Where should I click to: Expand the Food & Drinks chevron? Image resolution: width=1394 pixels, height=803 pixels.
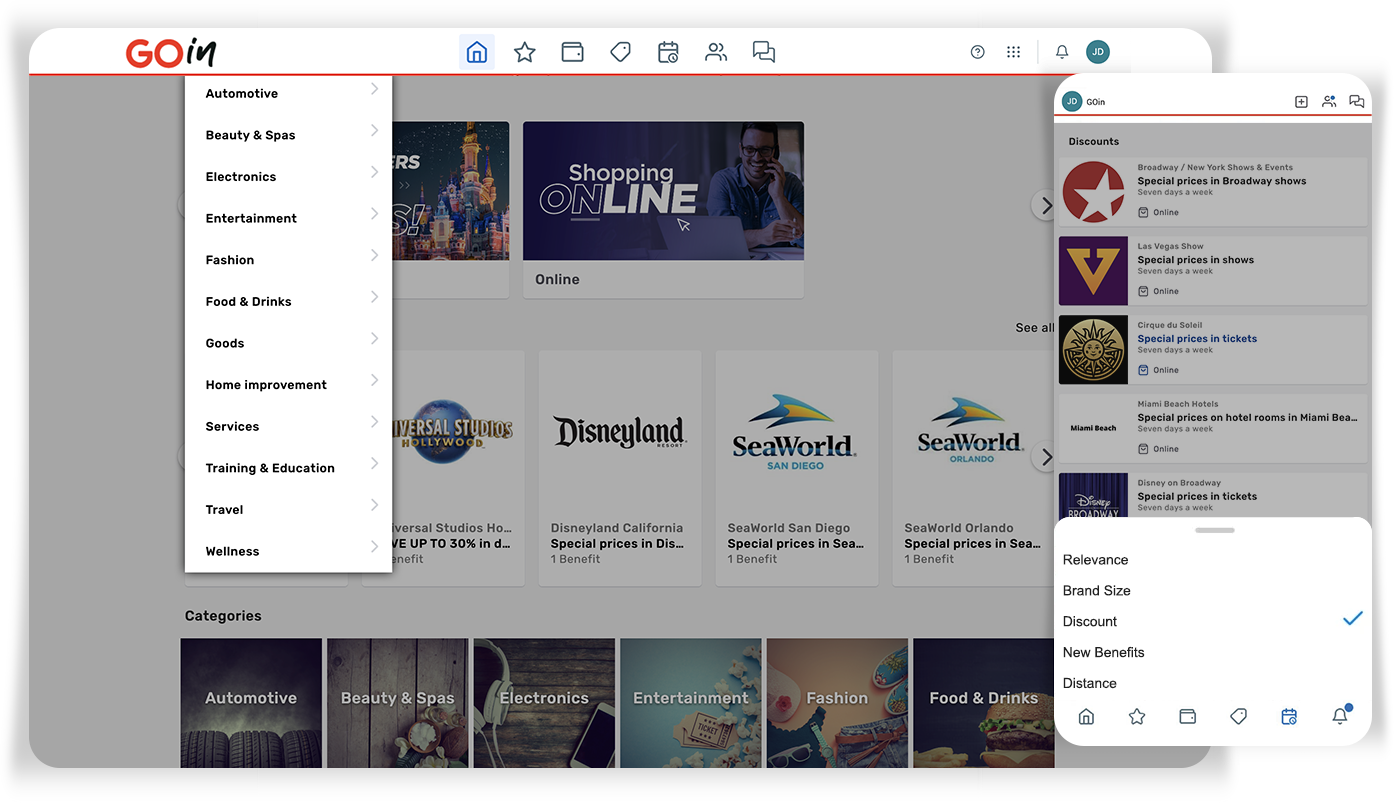click(x=374, y=297)
